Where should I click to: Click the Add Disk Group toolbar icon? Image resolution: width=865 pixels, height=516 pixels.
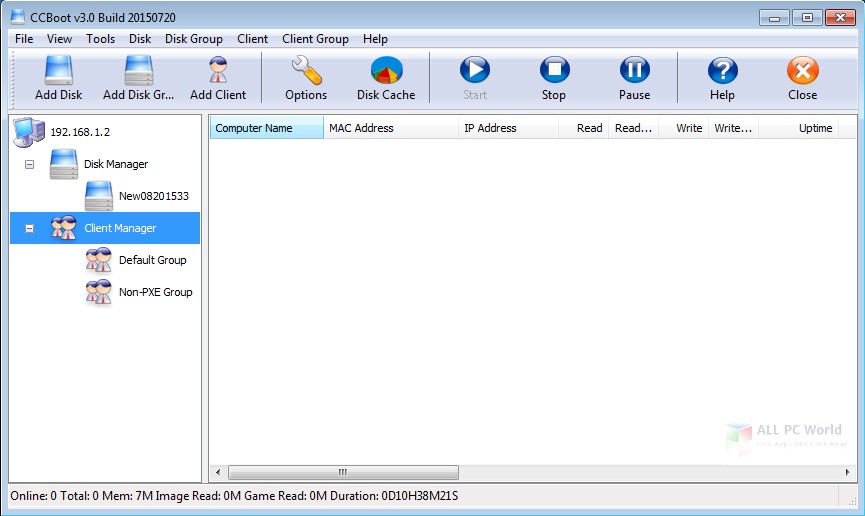point(138,71)
